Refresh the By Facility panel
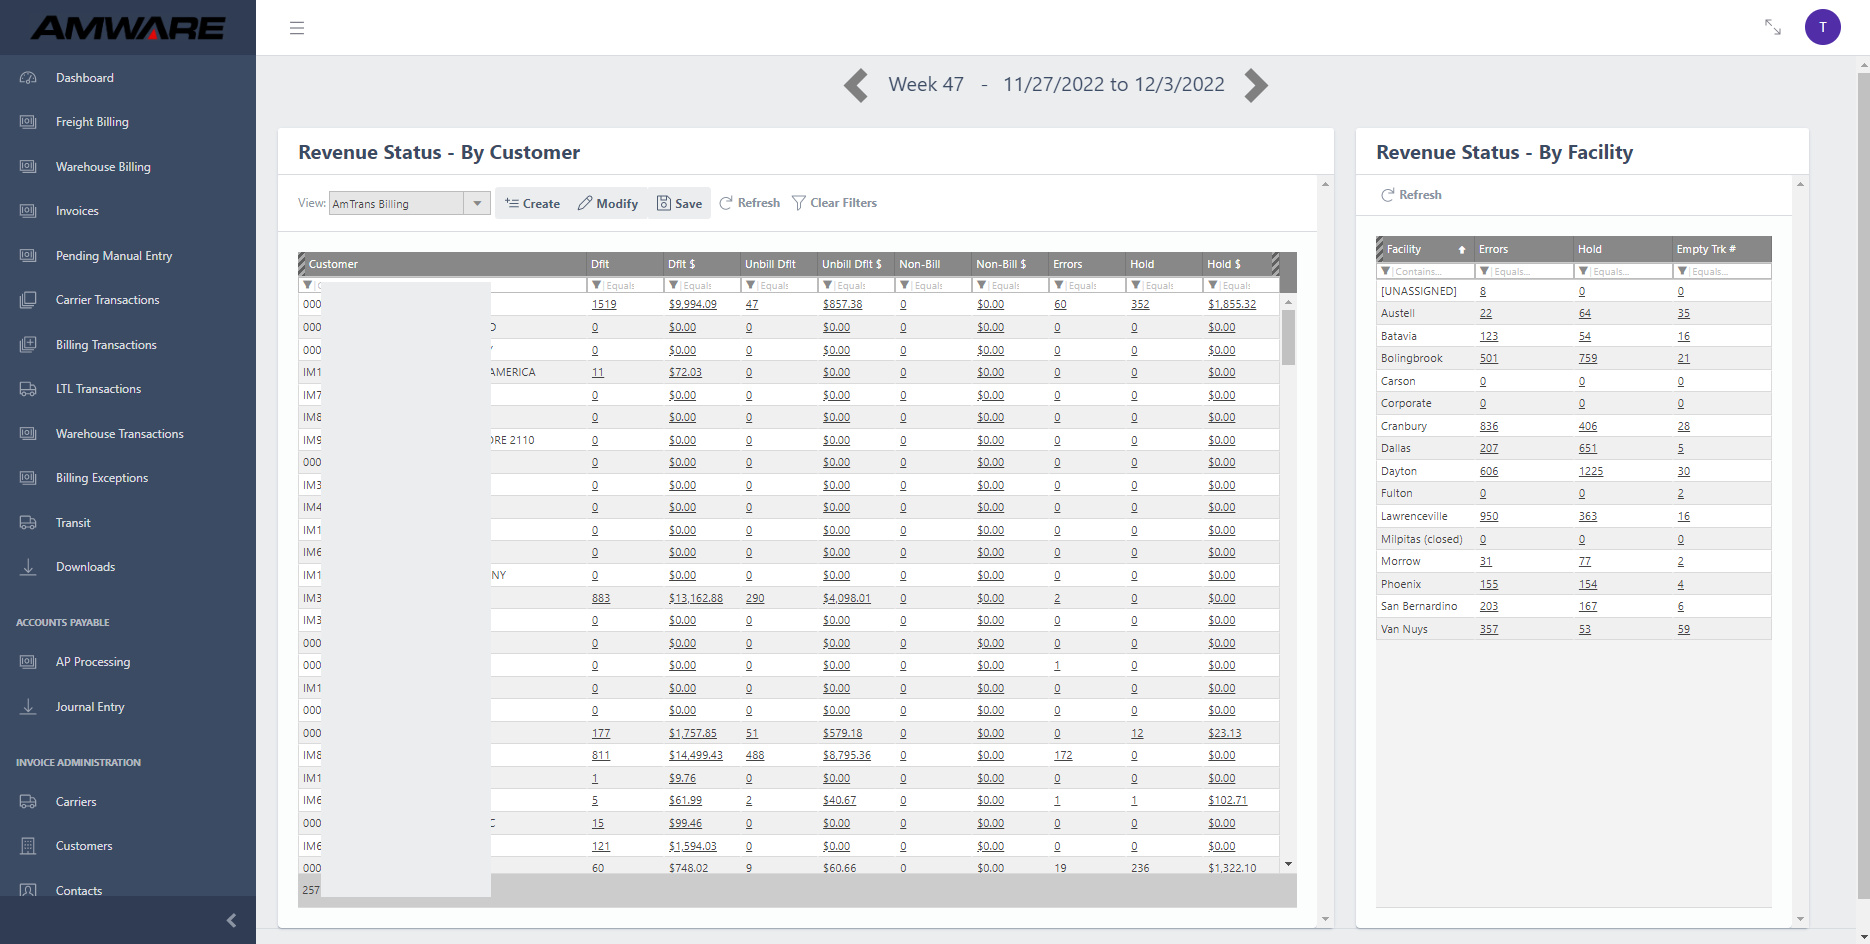1870x944 pixels. click(x=1411, y=195)
